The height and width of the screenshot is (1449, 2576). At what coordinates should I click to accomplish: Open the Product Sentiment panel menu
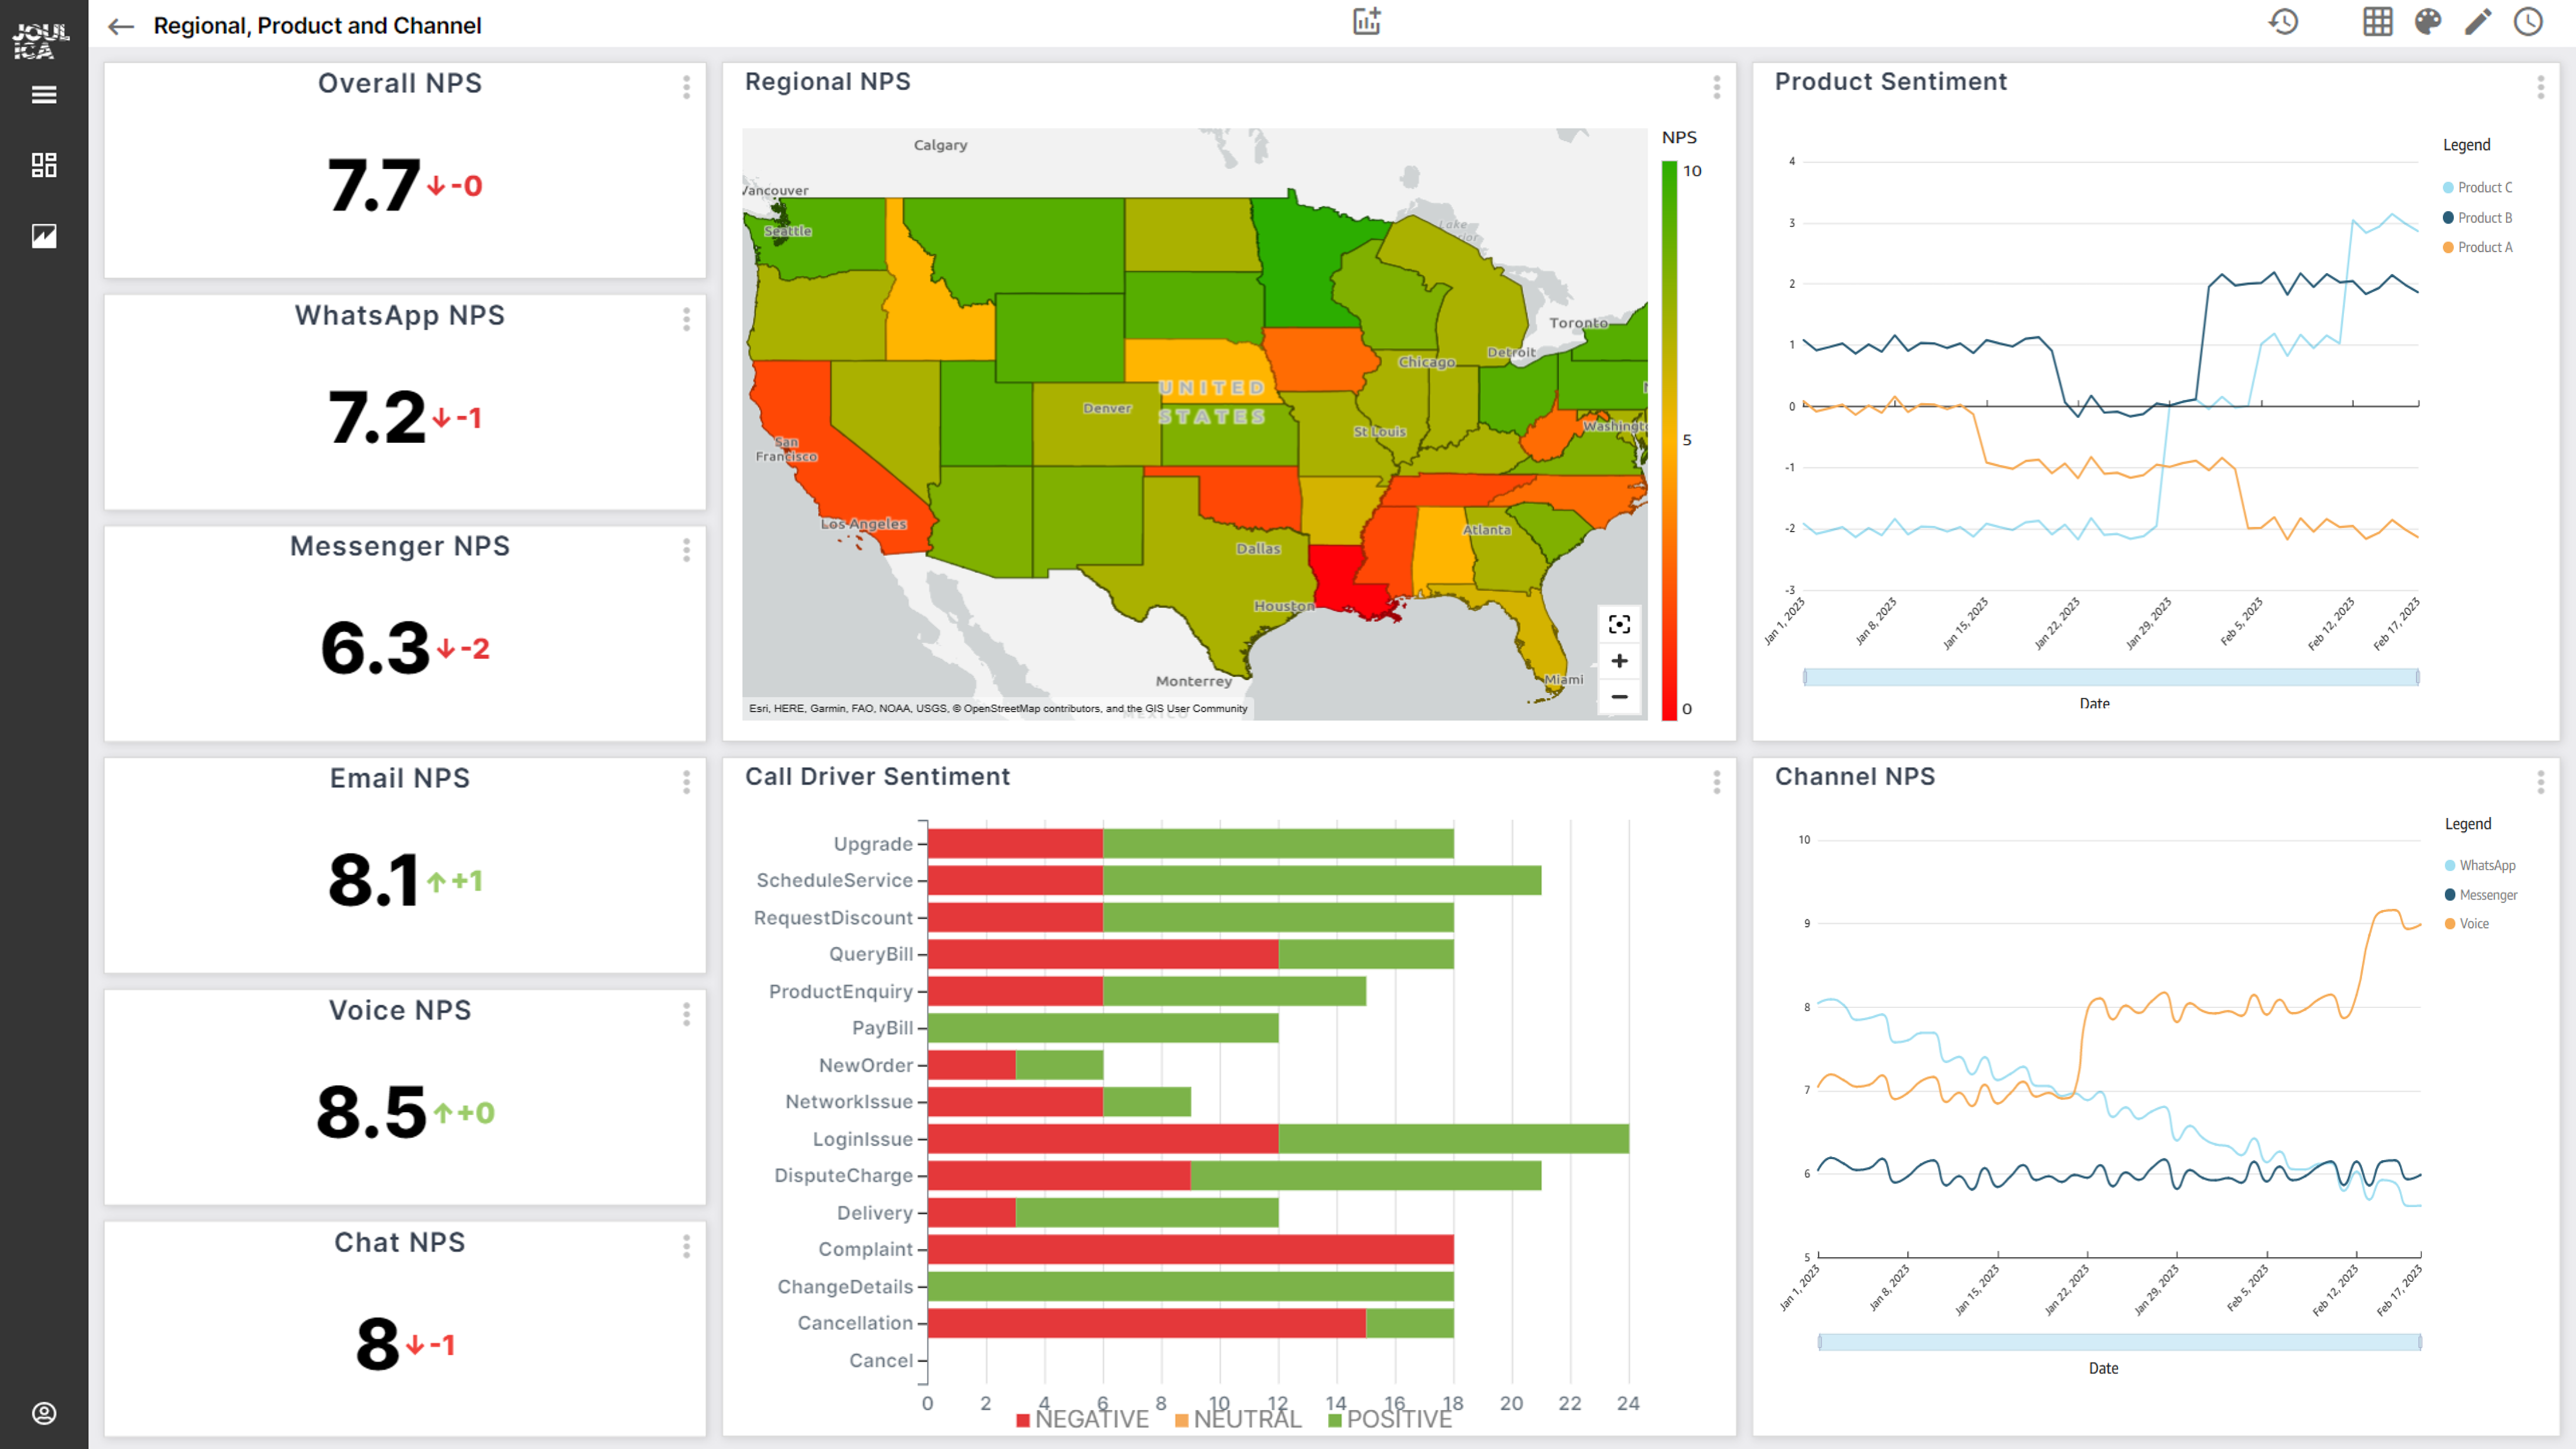(2541, 88)
